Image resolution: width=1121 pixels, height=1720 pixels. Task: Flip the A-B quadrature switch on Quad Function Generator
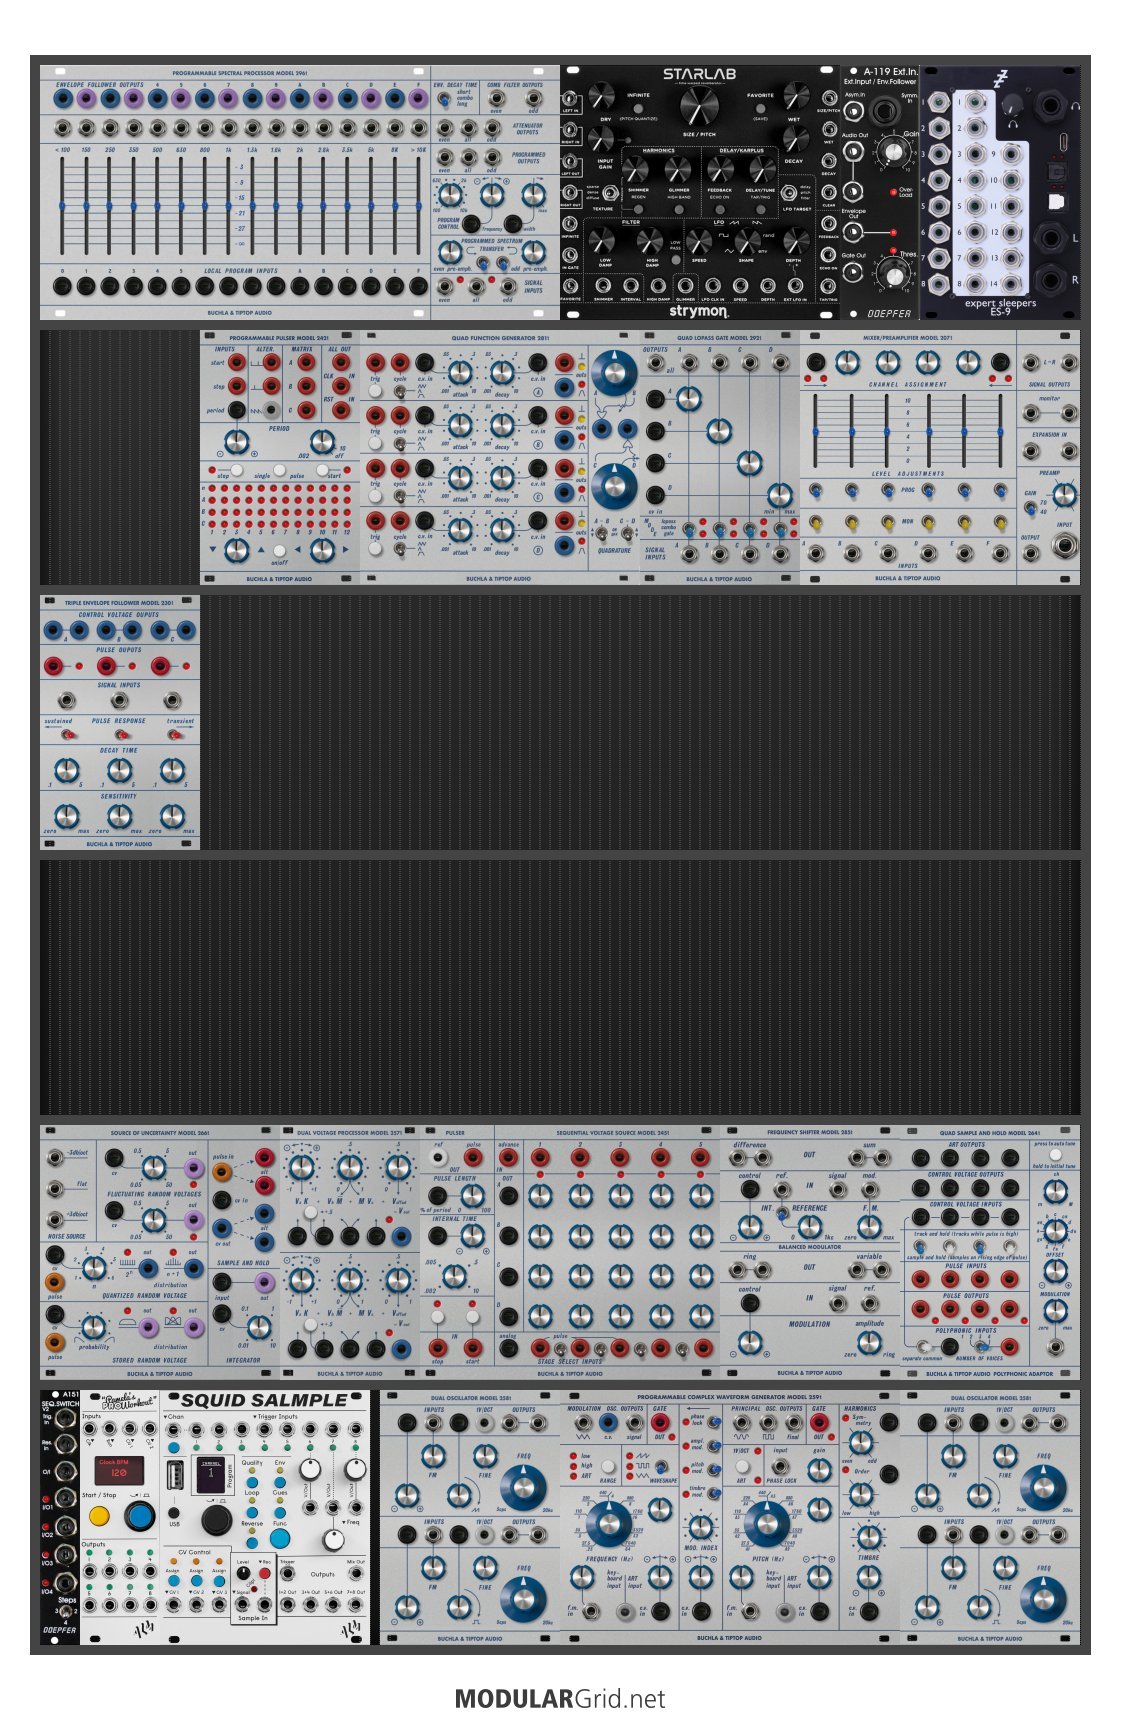(603, 532)
